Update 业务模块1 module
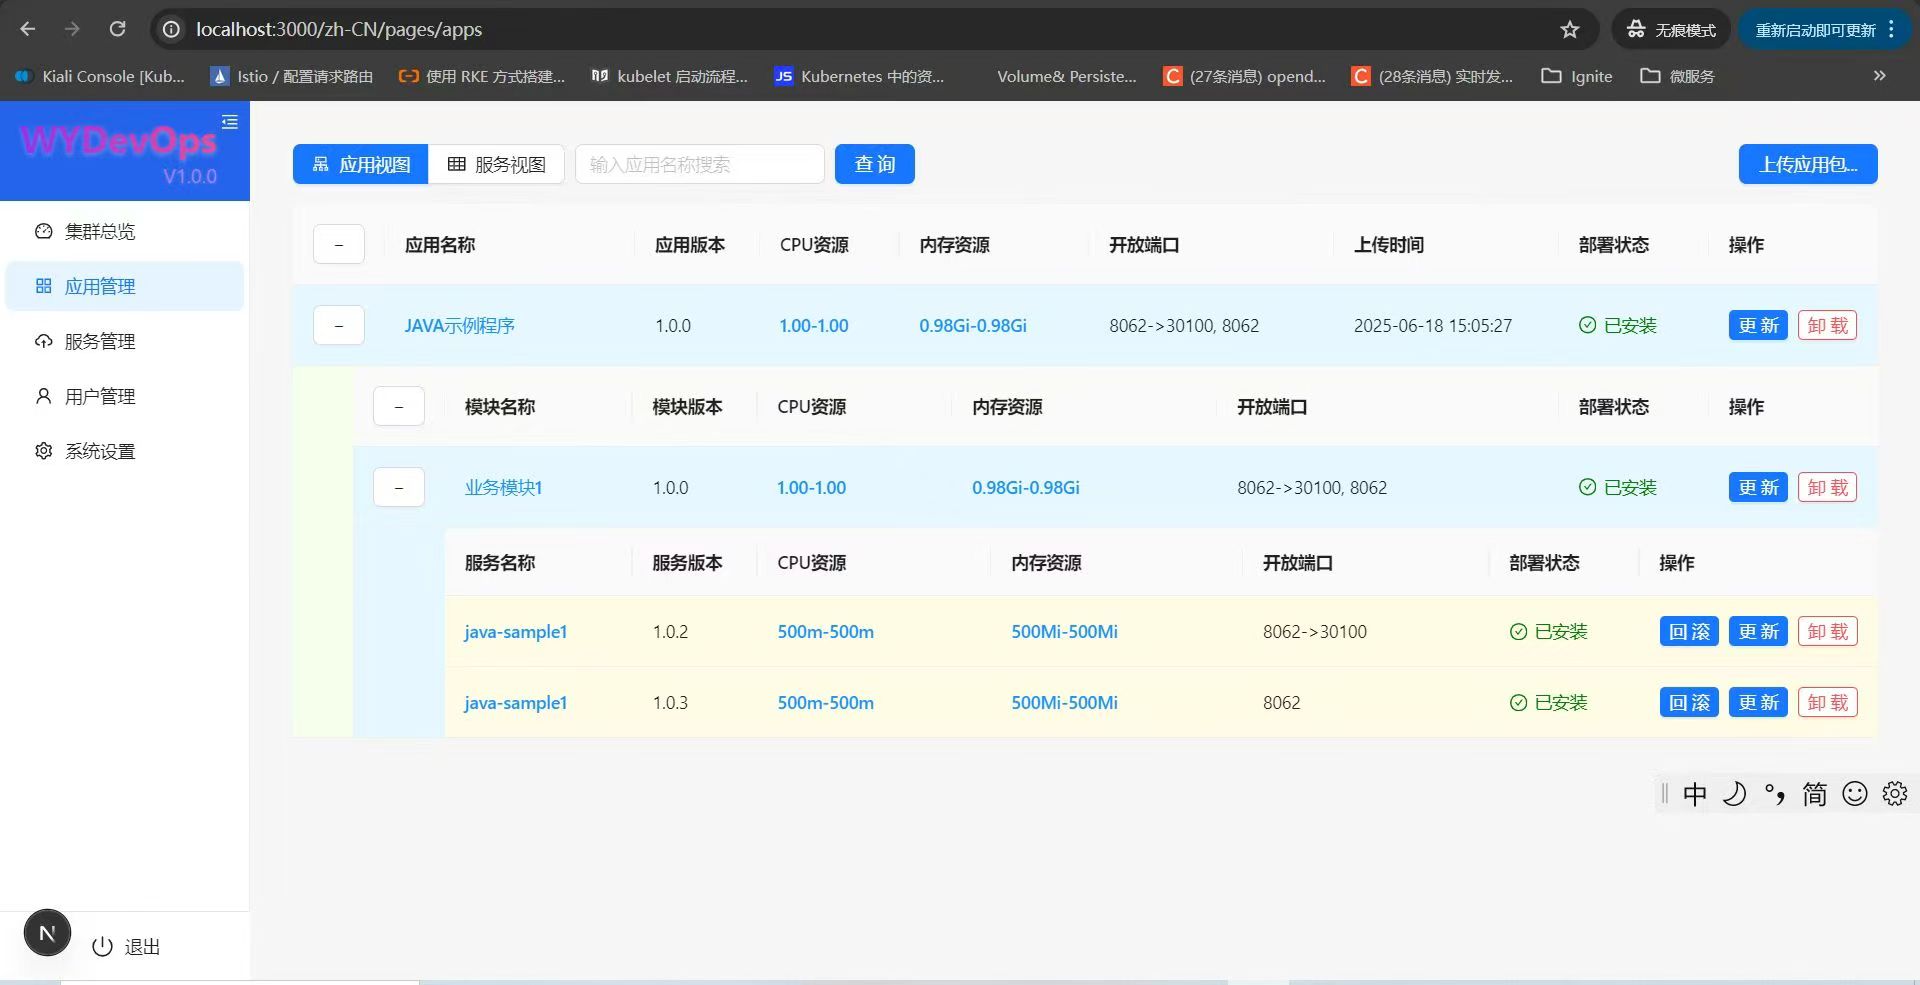 (1758, 487)
